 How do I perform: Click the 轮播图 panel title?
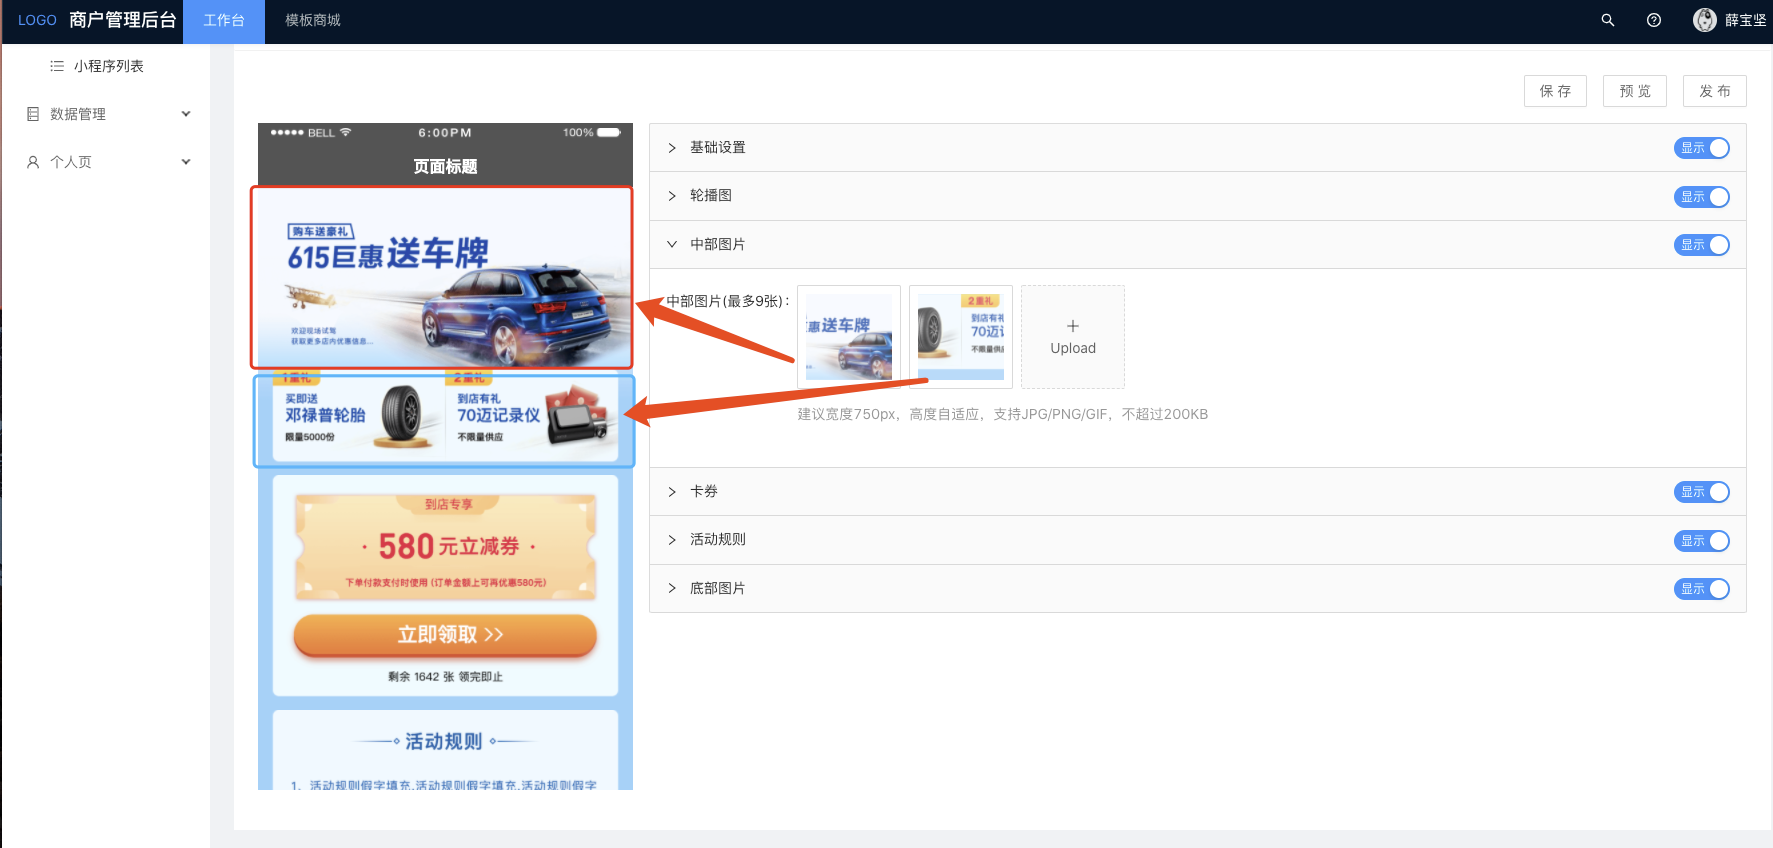tap(711, 196)
